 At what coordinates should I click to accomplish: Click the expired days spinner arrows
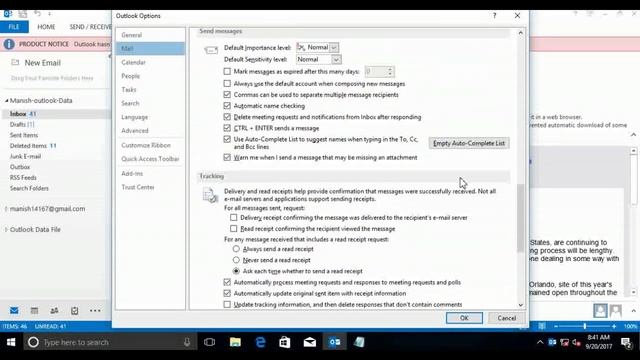[x=390, y=71]
